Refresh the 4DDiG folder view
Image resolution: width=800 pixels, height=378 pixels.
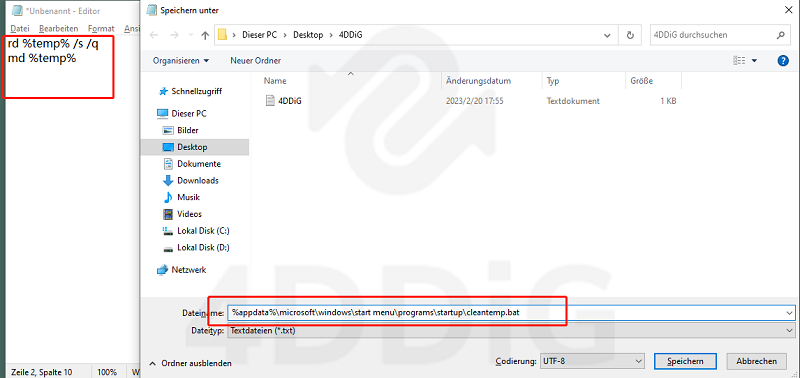click(x=630, y=35)
